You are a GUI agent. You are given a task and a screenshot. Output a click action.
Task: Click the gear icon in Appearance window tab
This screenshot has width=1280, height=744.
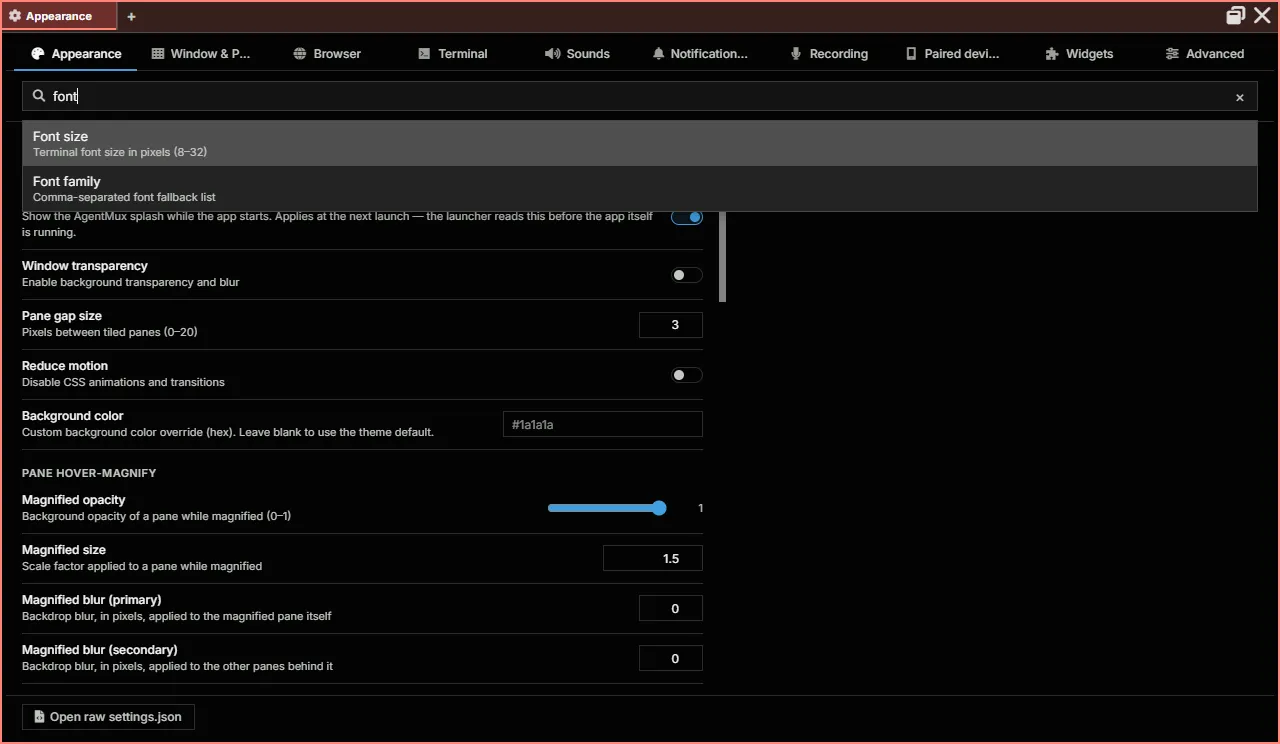(15, 16)
